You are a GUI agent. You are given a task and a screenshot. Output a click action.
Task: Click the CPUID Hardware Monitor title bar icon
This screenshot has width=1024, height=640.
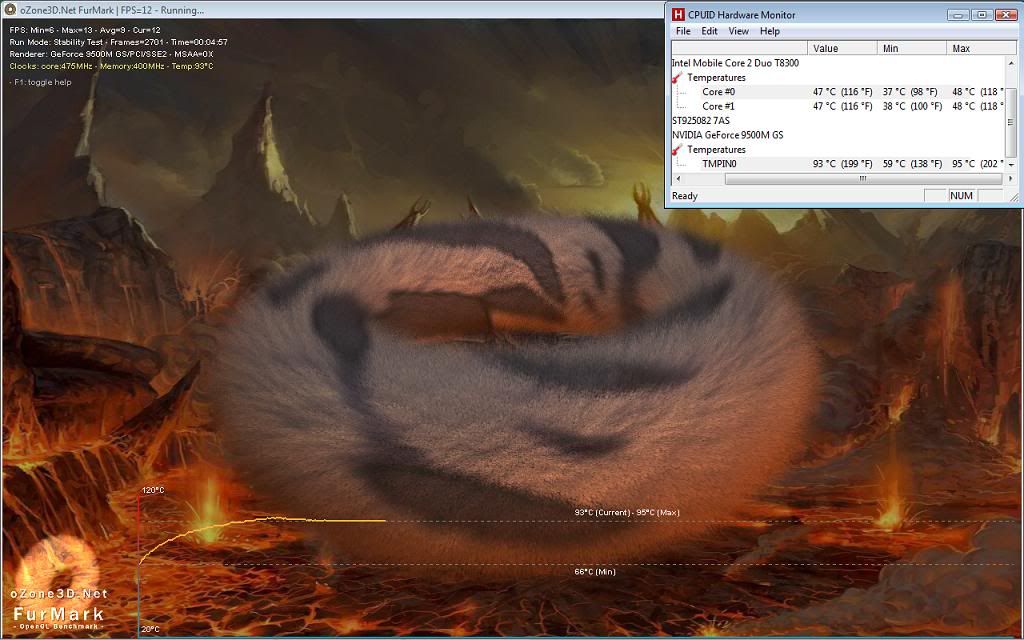coord(679,14)
